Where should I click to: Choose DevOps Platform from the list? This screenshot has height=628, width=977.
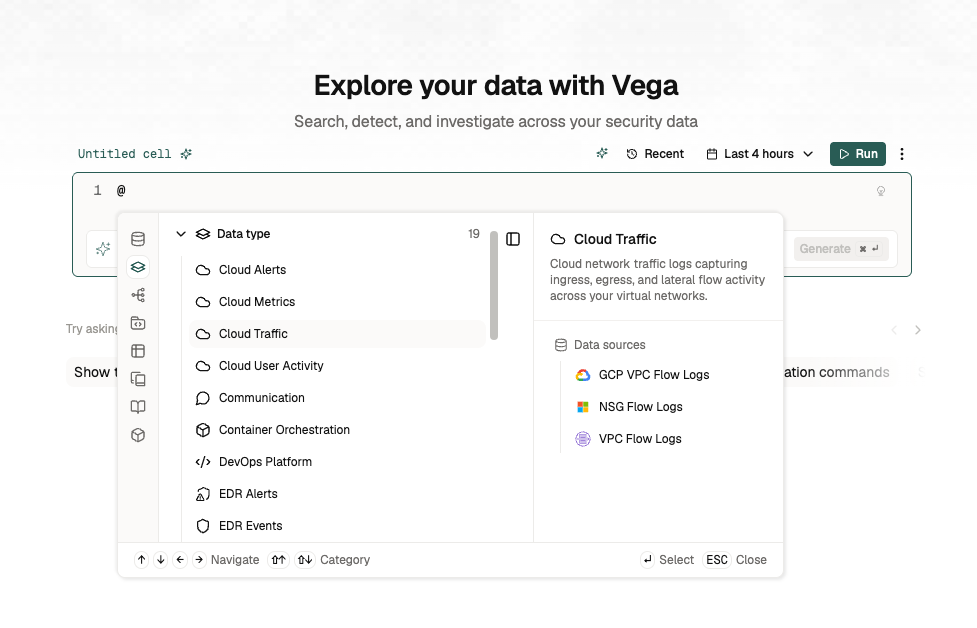337,462
